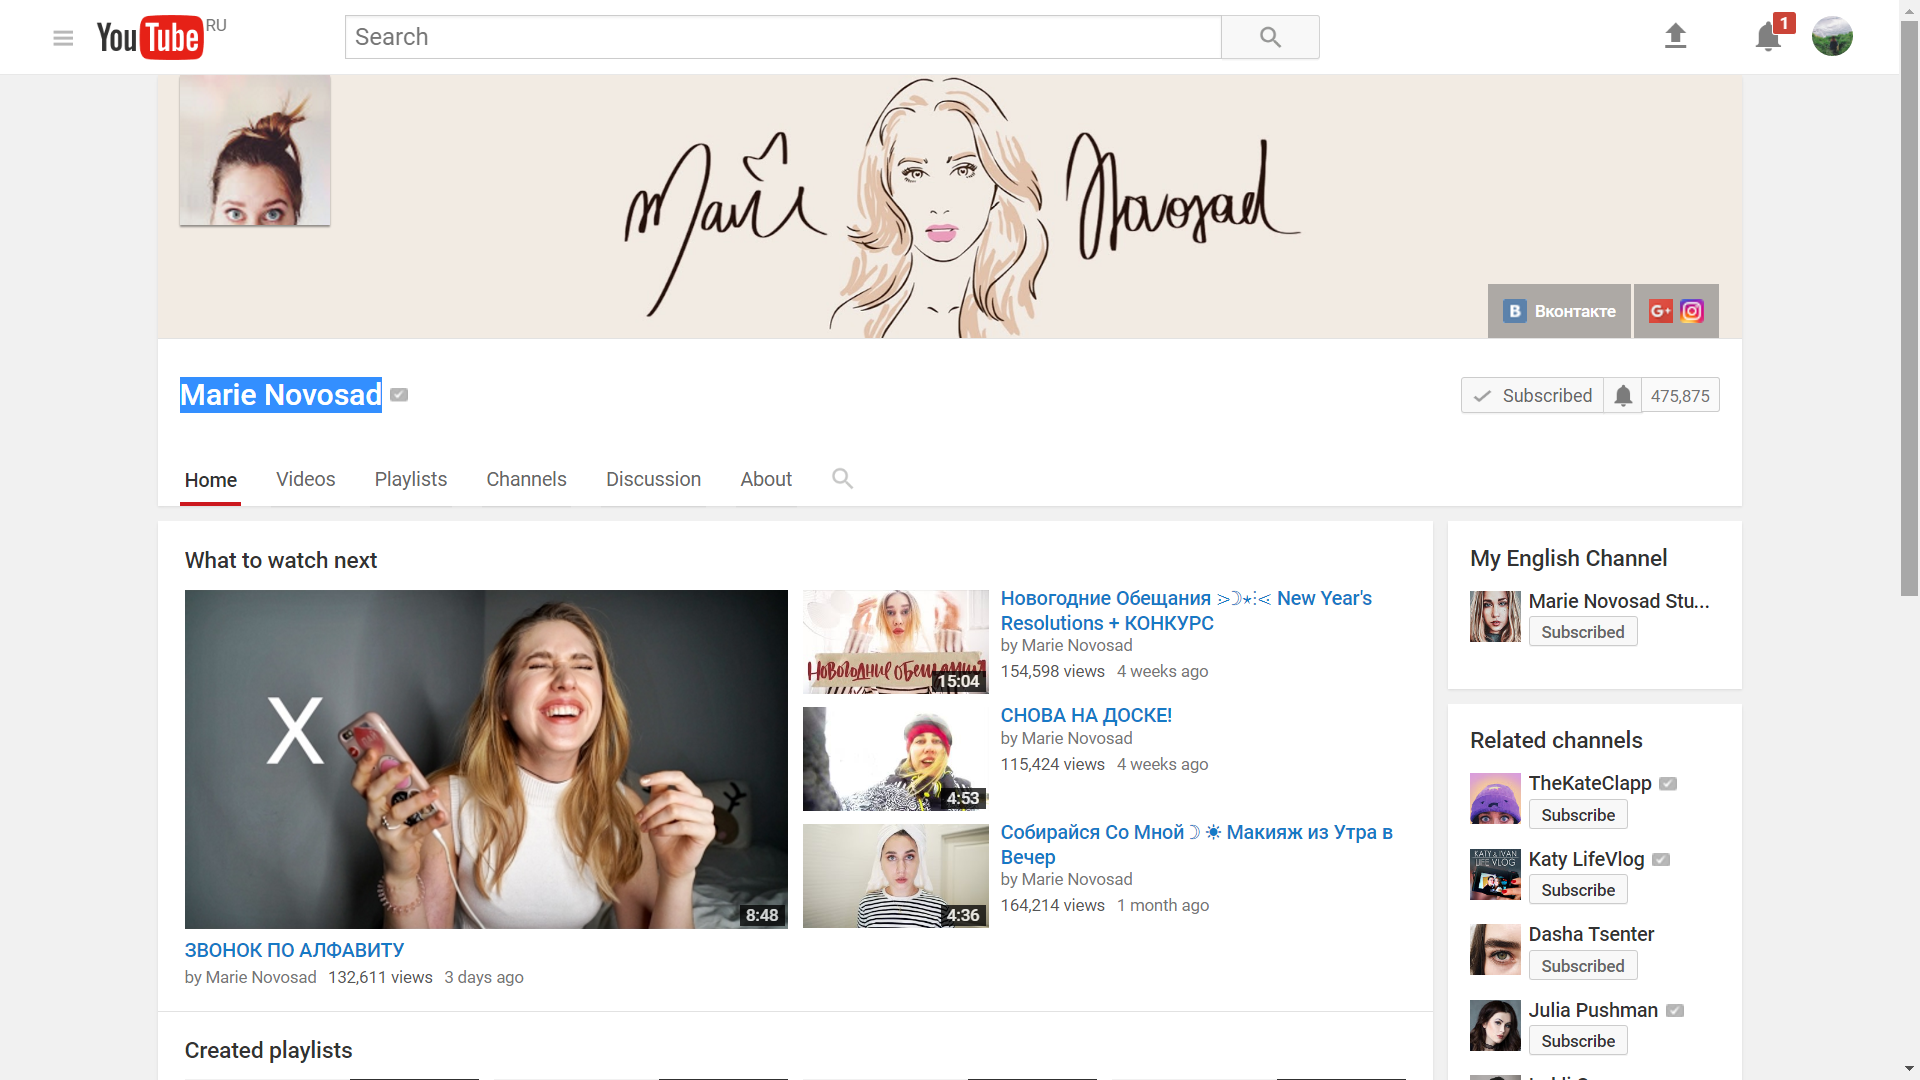Open the Dasha Tsenter channel link
Screen dimensions: 1920x1080
(1591, 934)
